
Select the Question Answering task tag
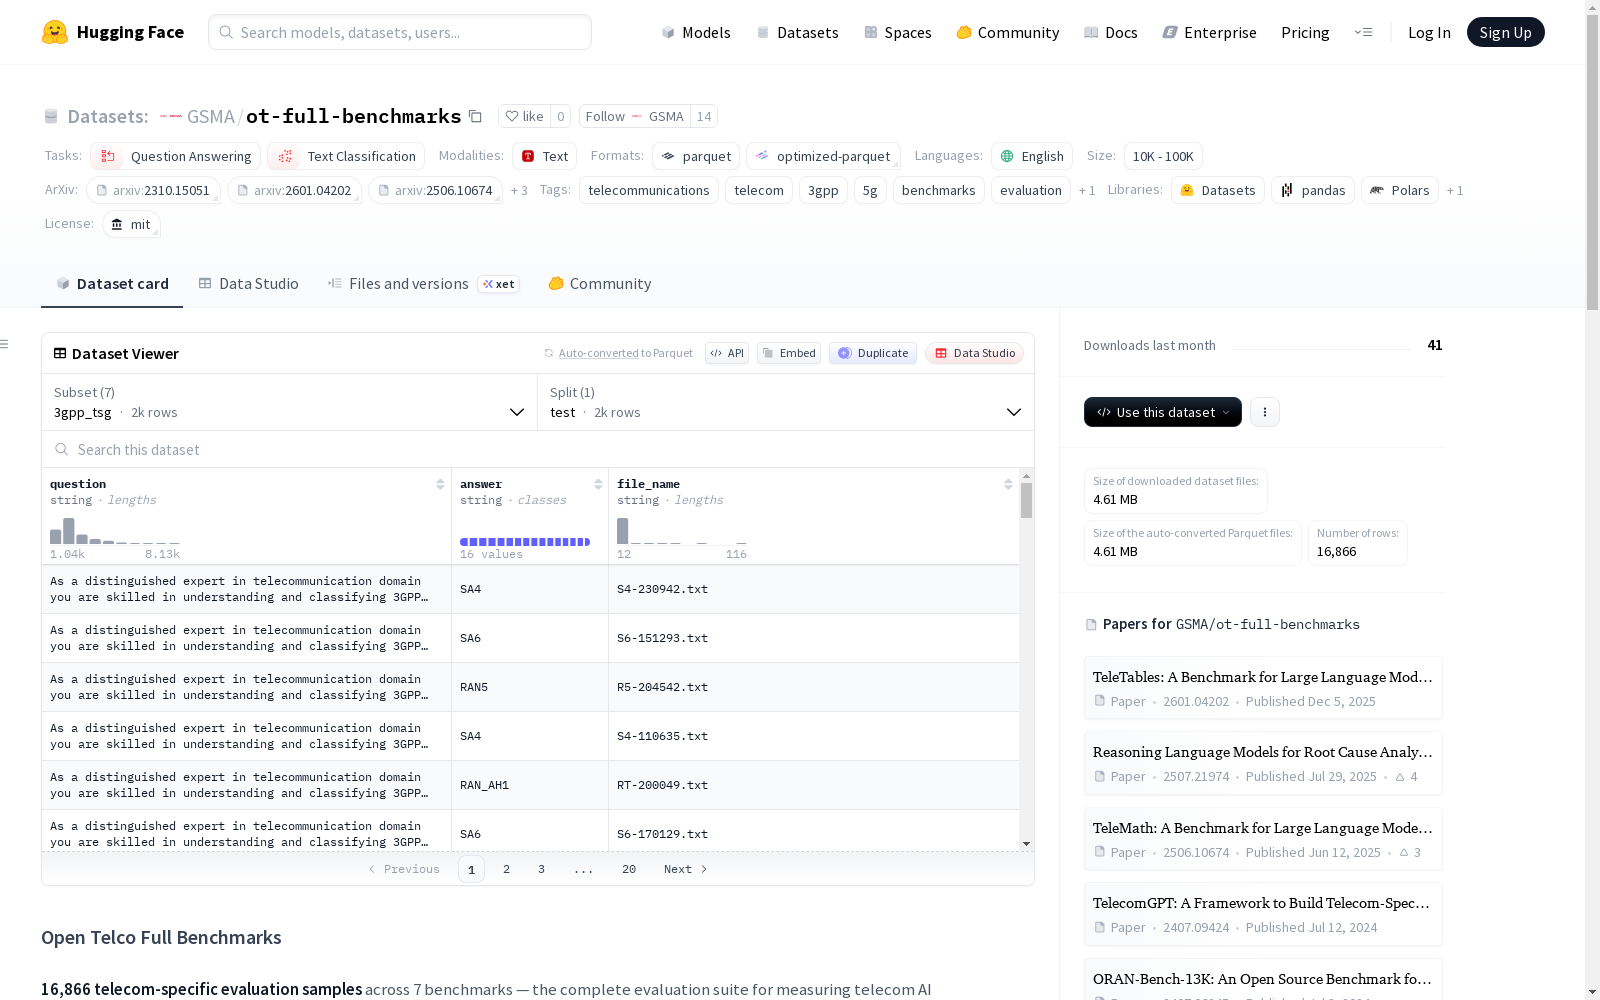[176, 156]
